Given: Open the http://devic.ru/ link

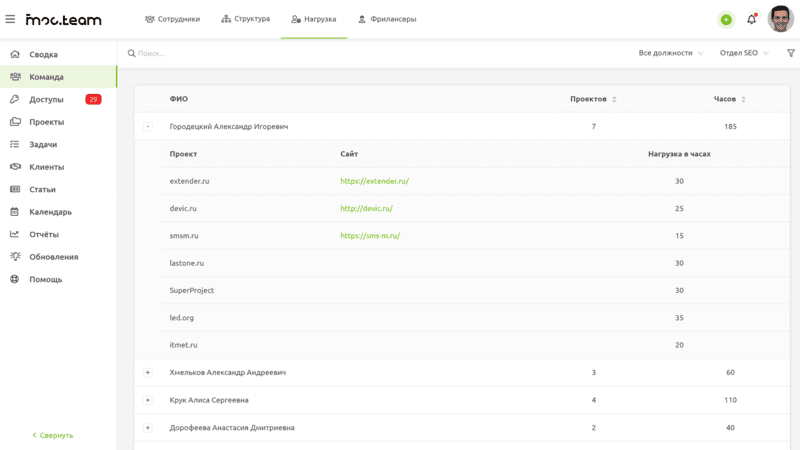Looking at the screenshot, I should click(x=366, y=208).
